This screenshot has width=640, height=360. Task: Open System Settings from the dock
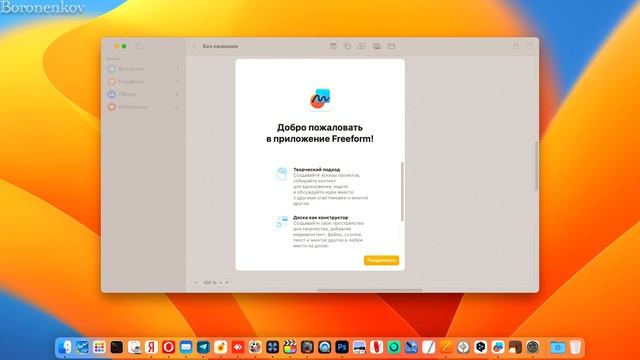532,347
